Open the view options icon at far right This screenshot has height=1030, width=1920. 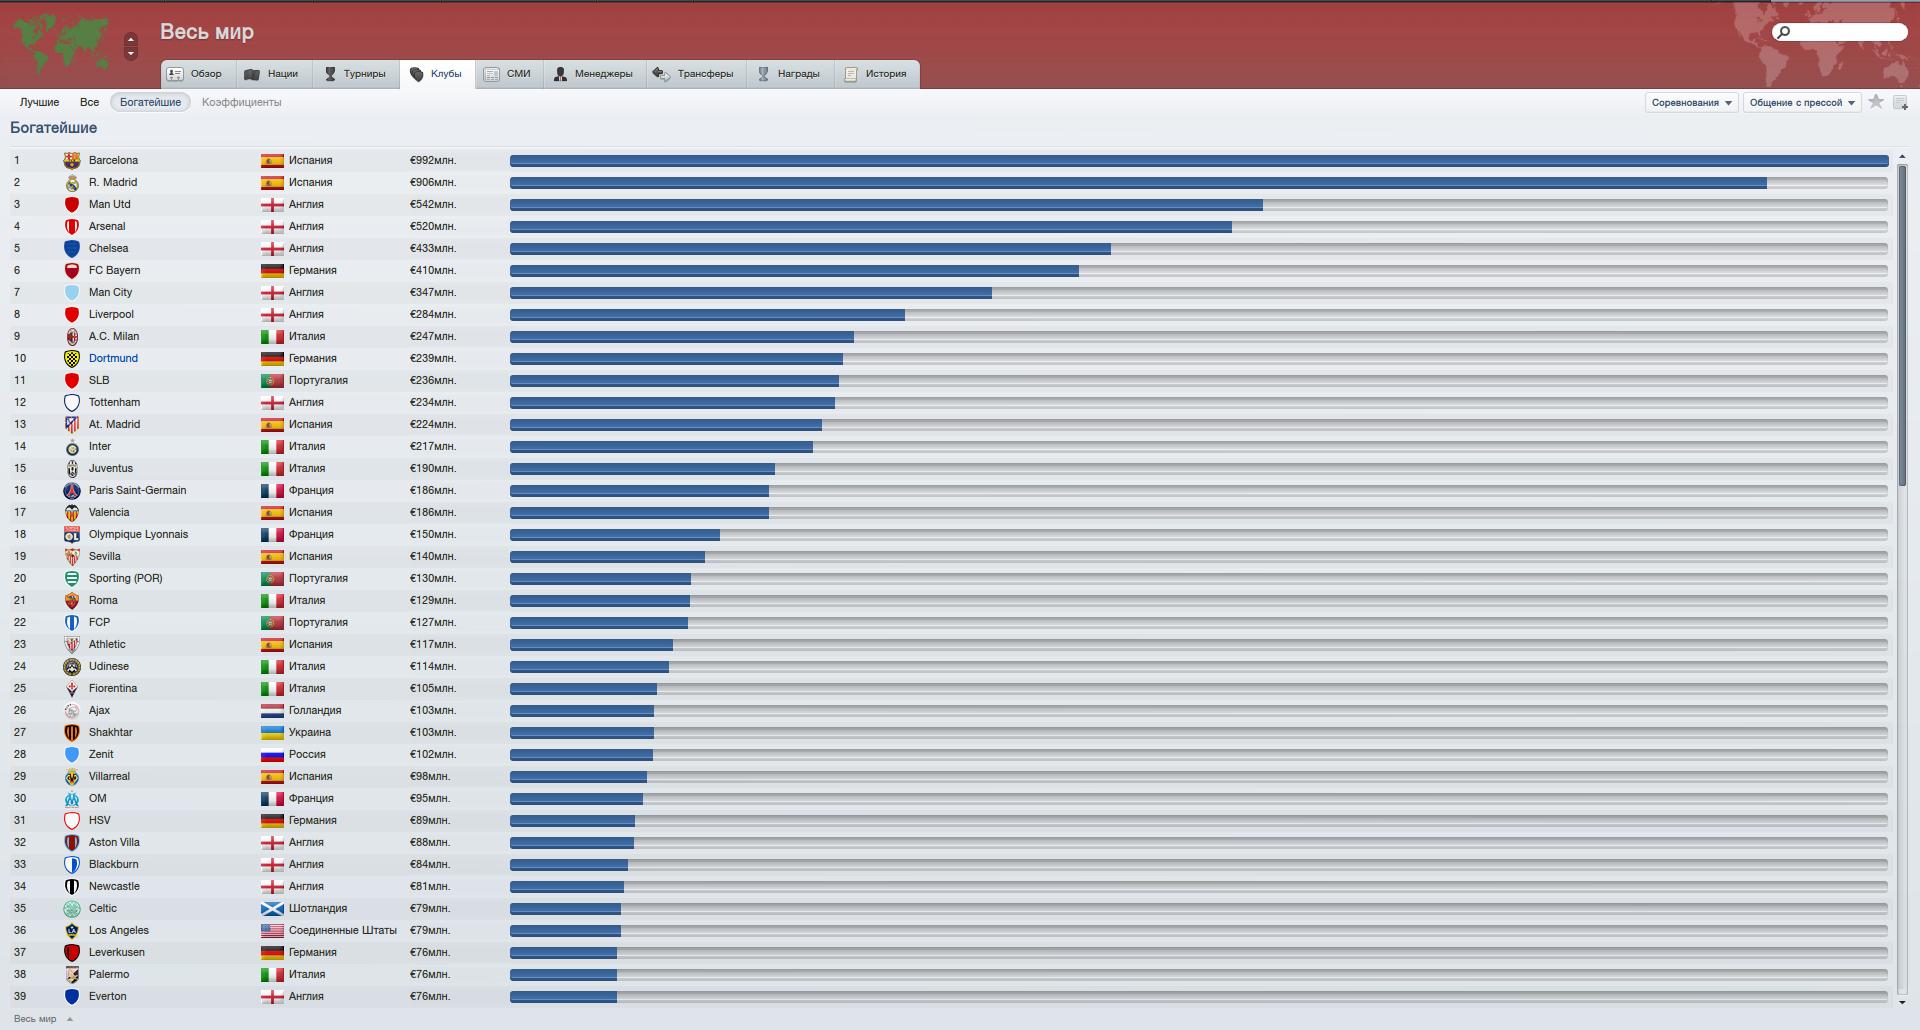[x=1901, y=102]
